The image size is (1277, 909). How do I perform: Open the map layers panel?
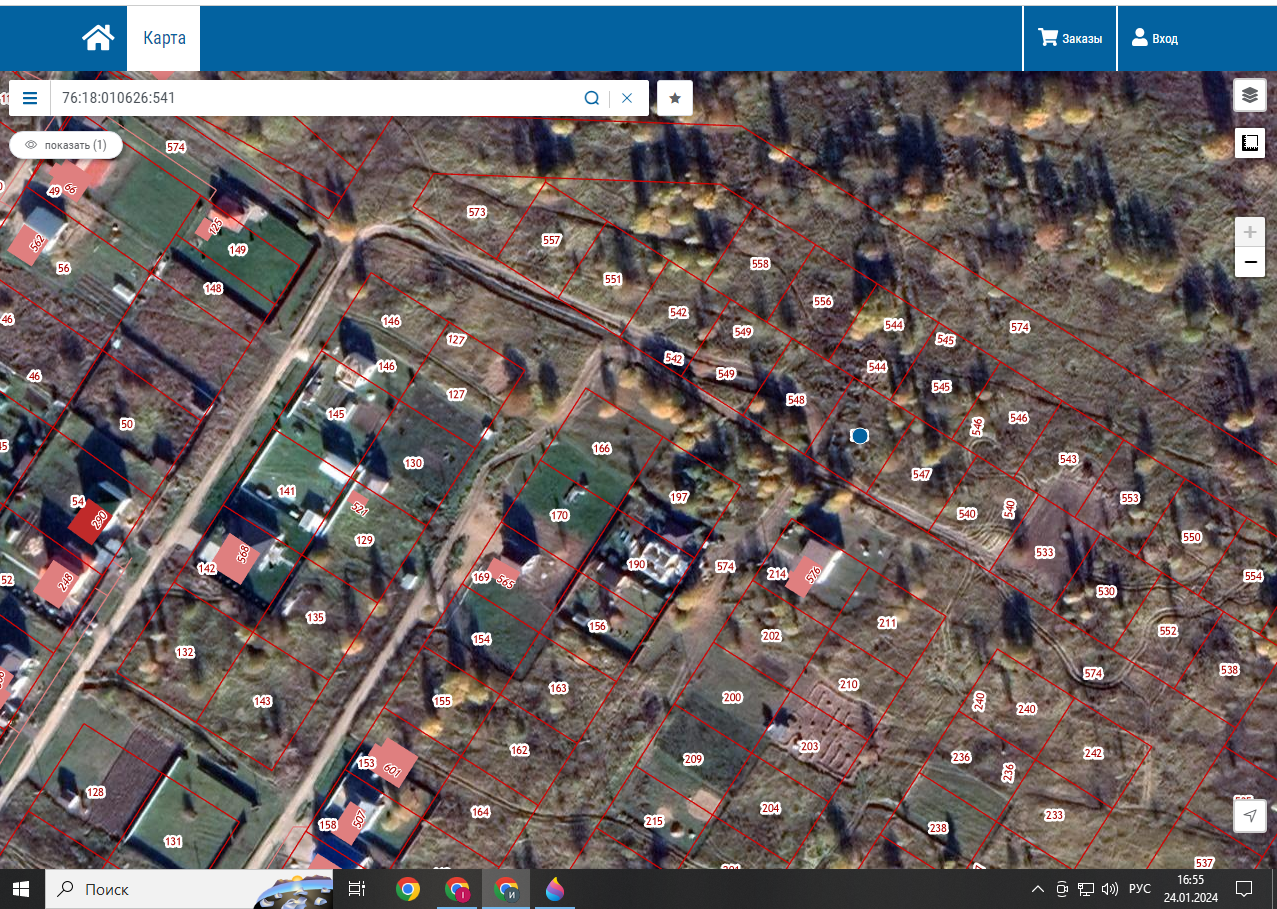[x=1249, y=95]
